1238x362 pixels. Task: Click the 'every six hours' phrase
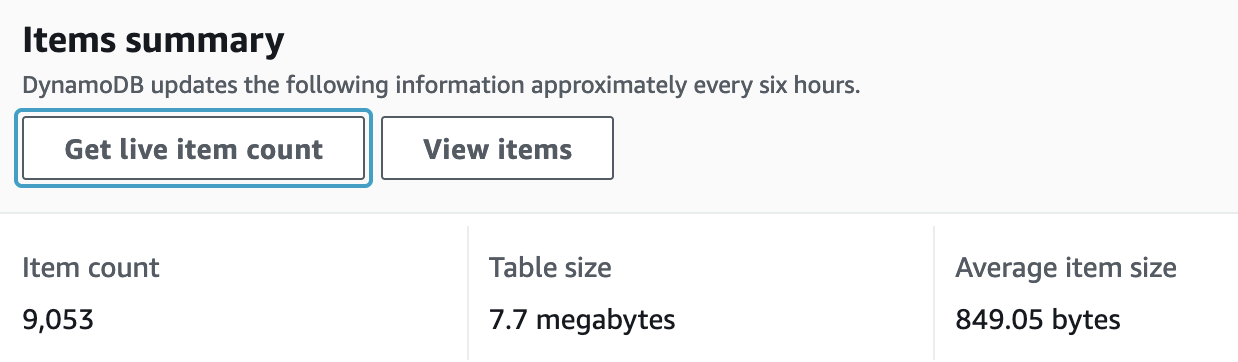pyautogui.click(x=775, y=85)
